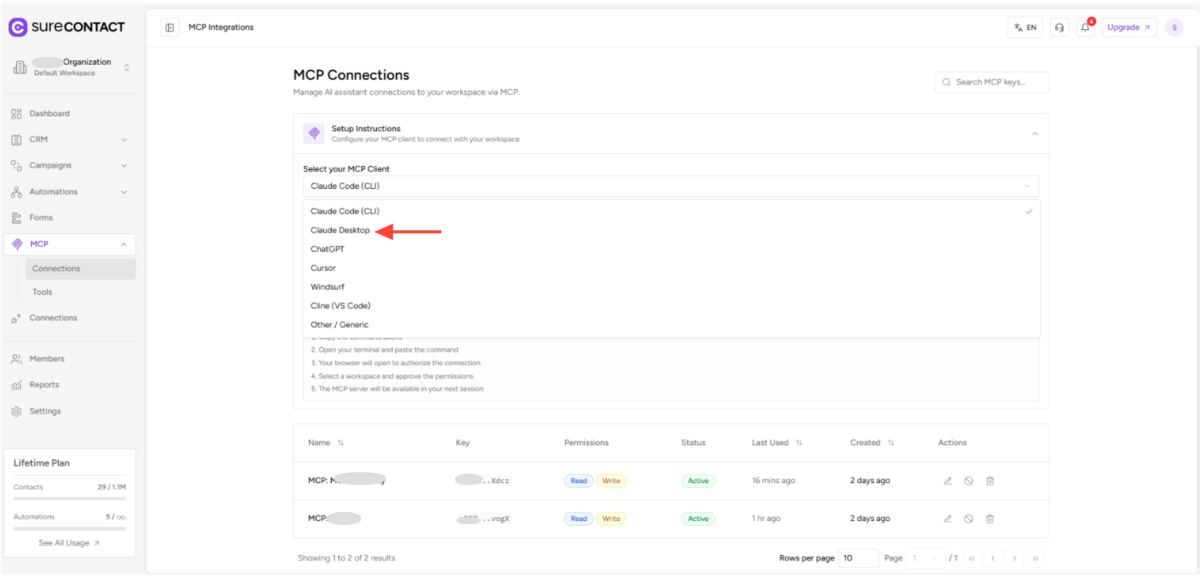Screen dimensions: 1200x577
Task: Revoke the MCP key ending vogX
Action: pos(969,519)
